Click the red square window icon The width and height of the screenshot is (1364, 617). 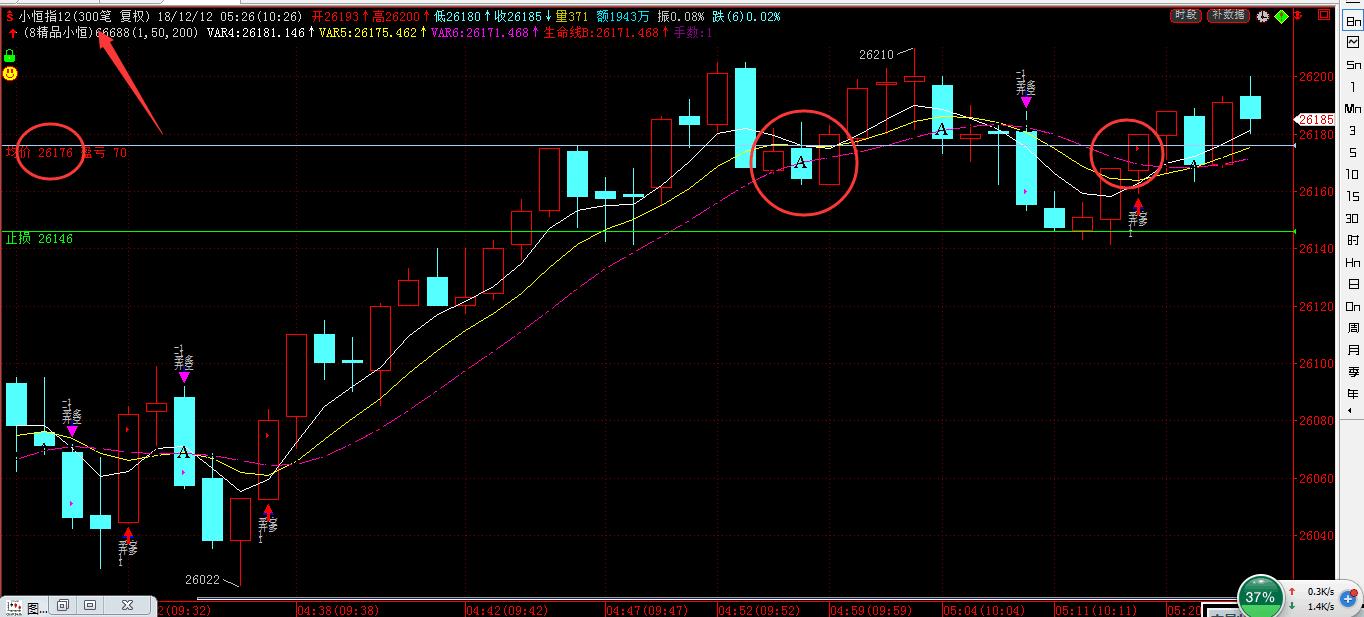[x=1323, y=16]
